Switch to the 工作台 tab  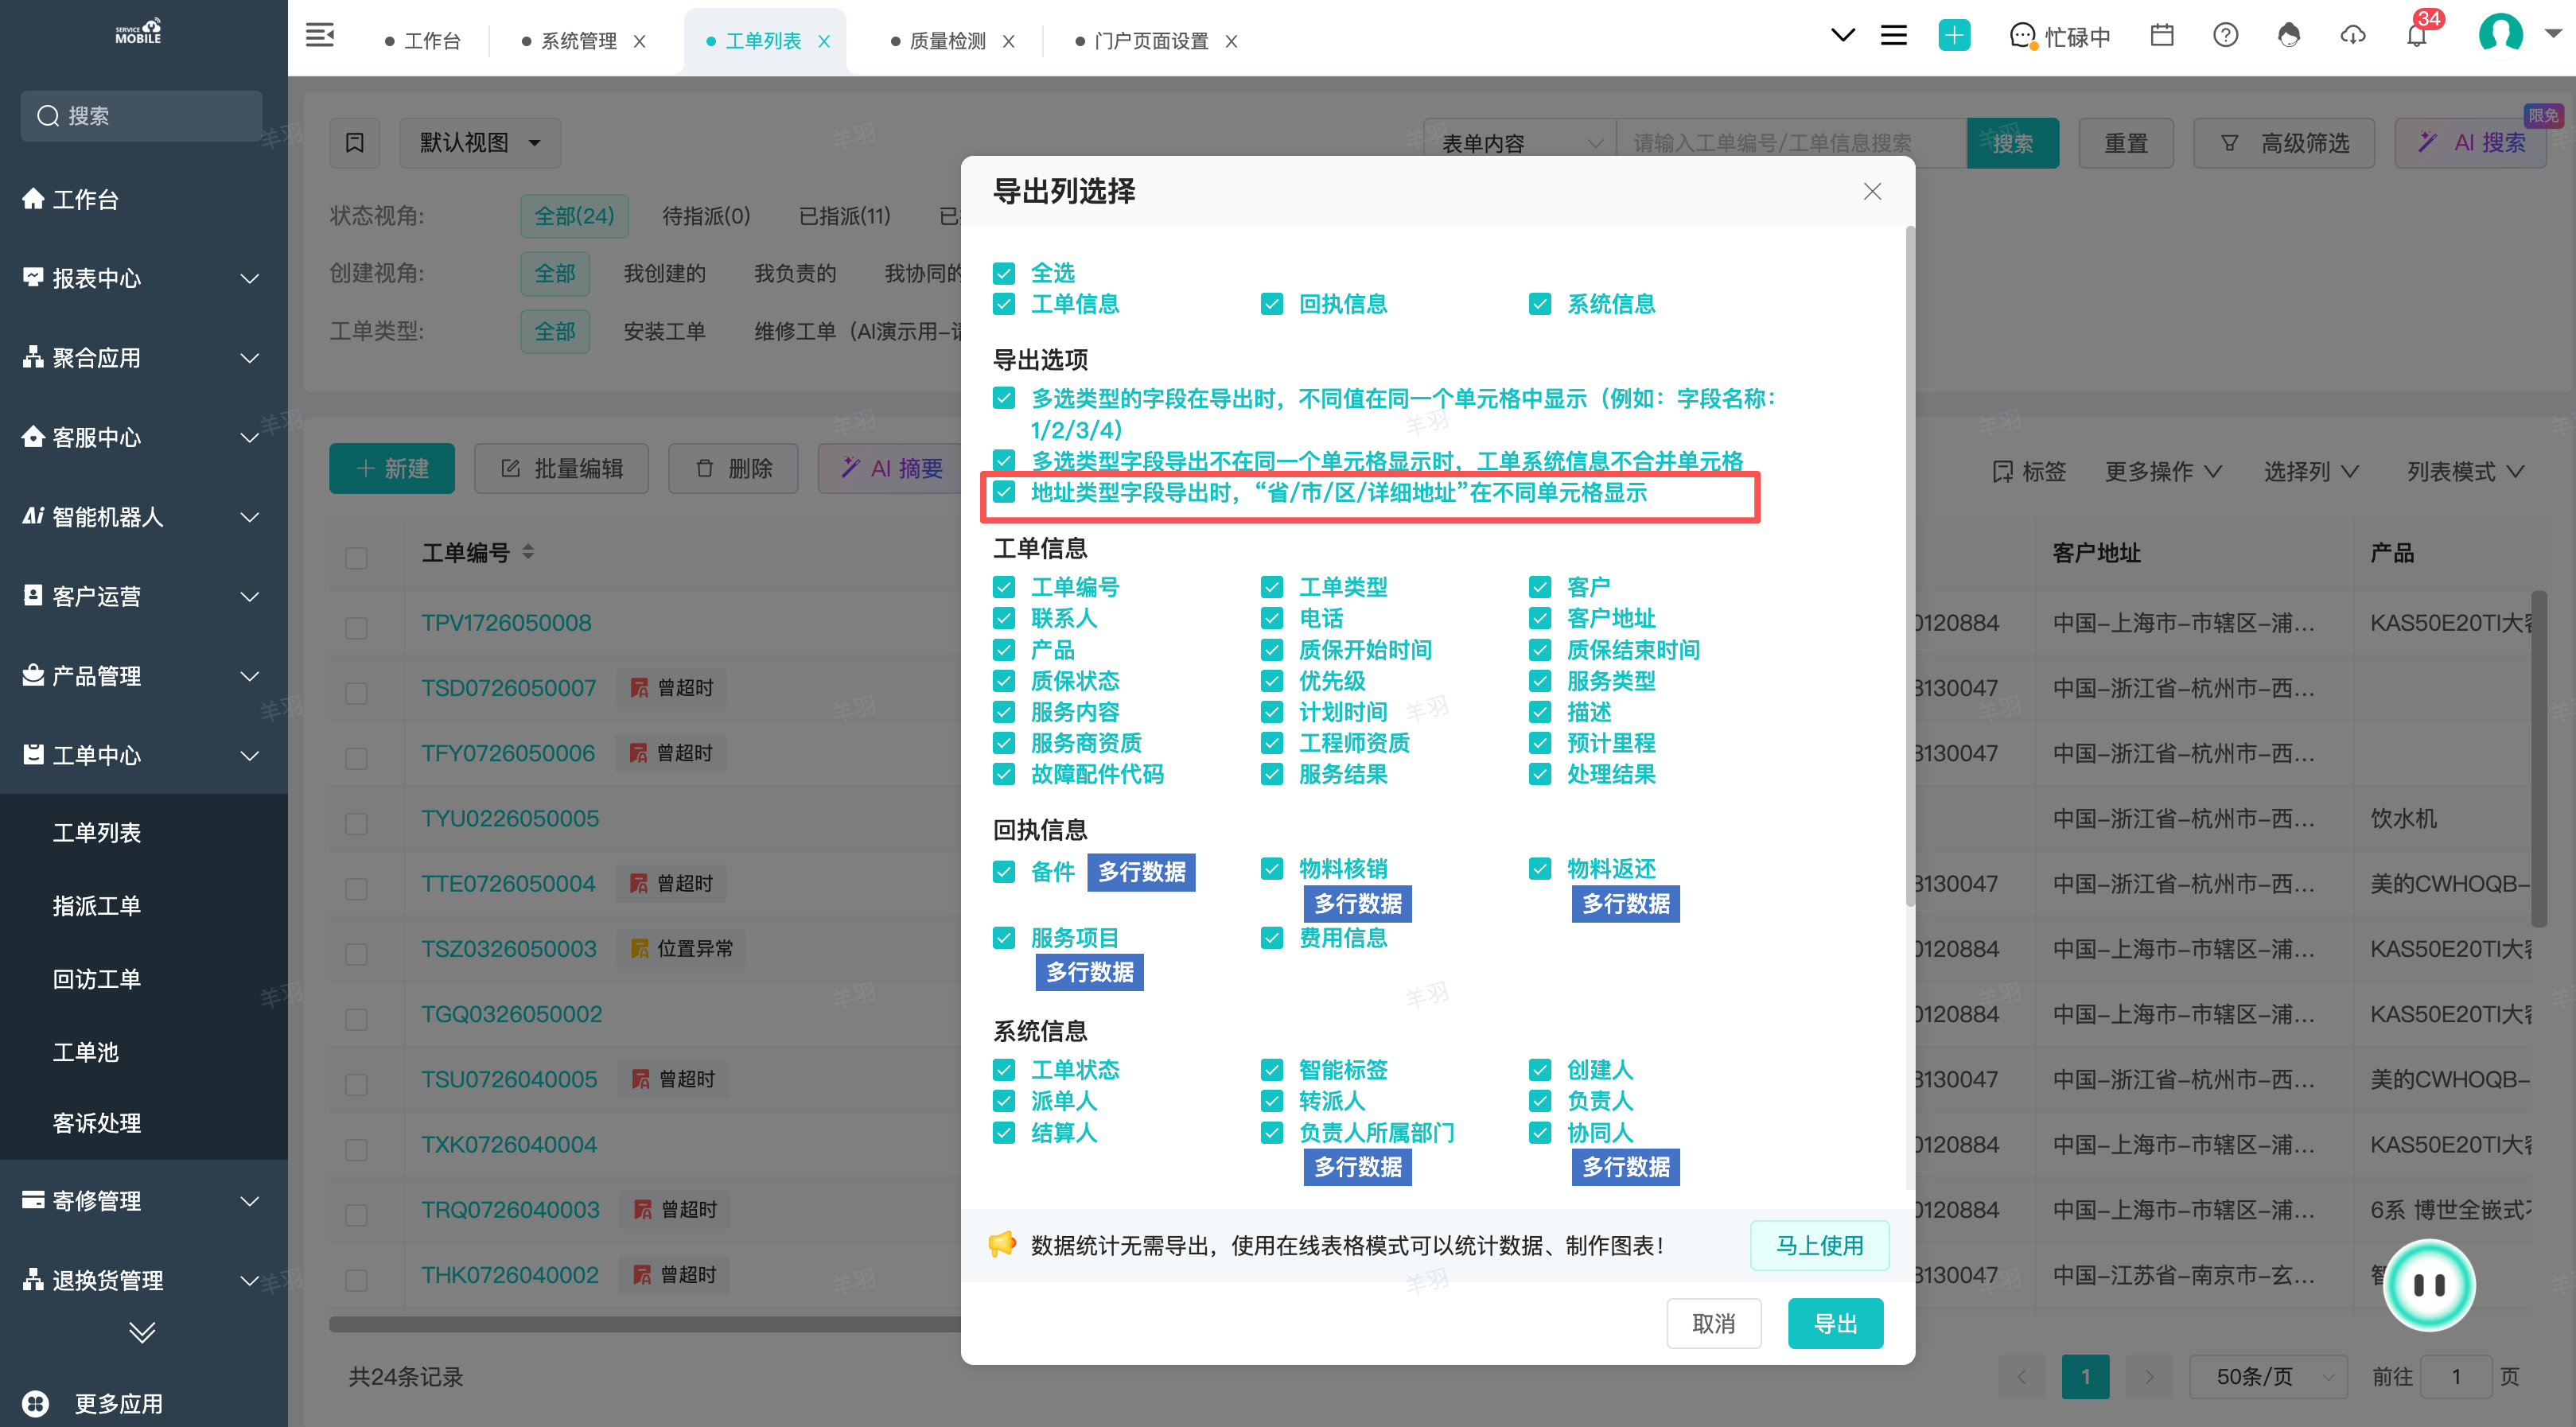click(424, 41)
